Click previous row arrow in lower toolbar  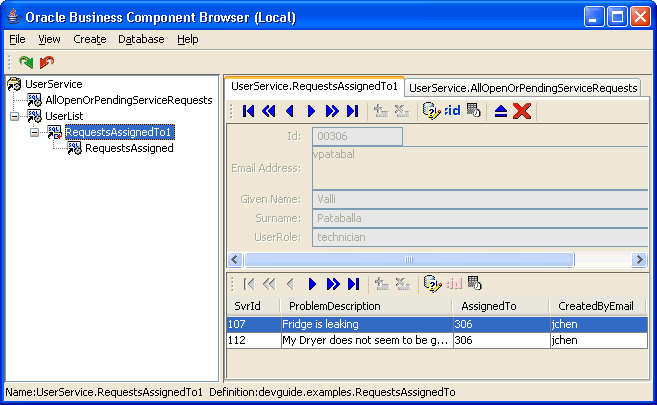coord(290,284)
